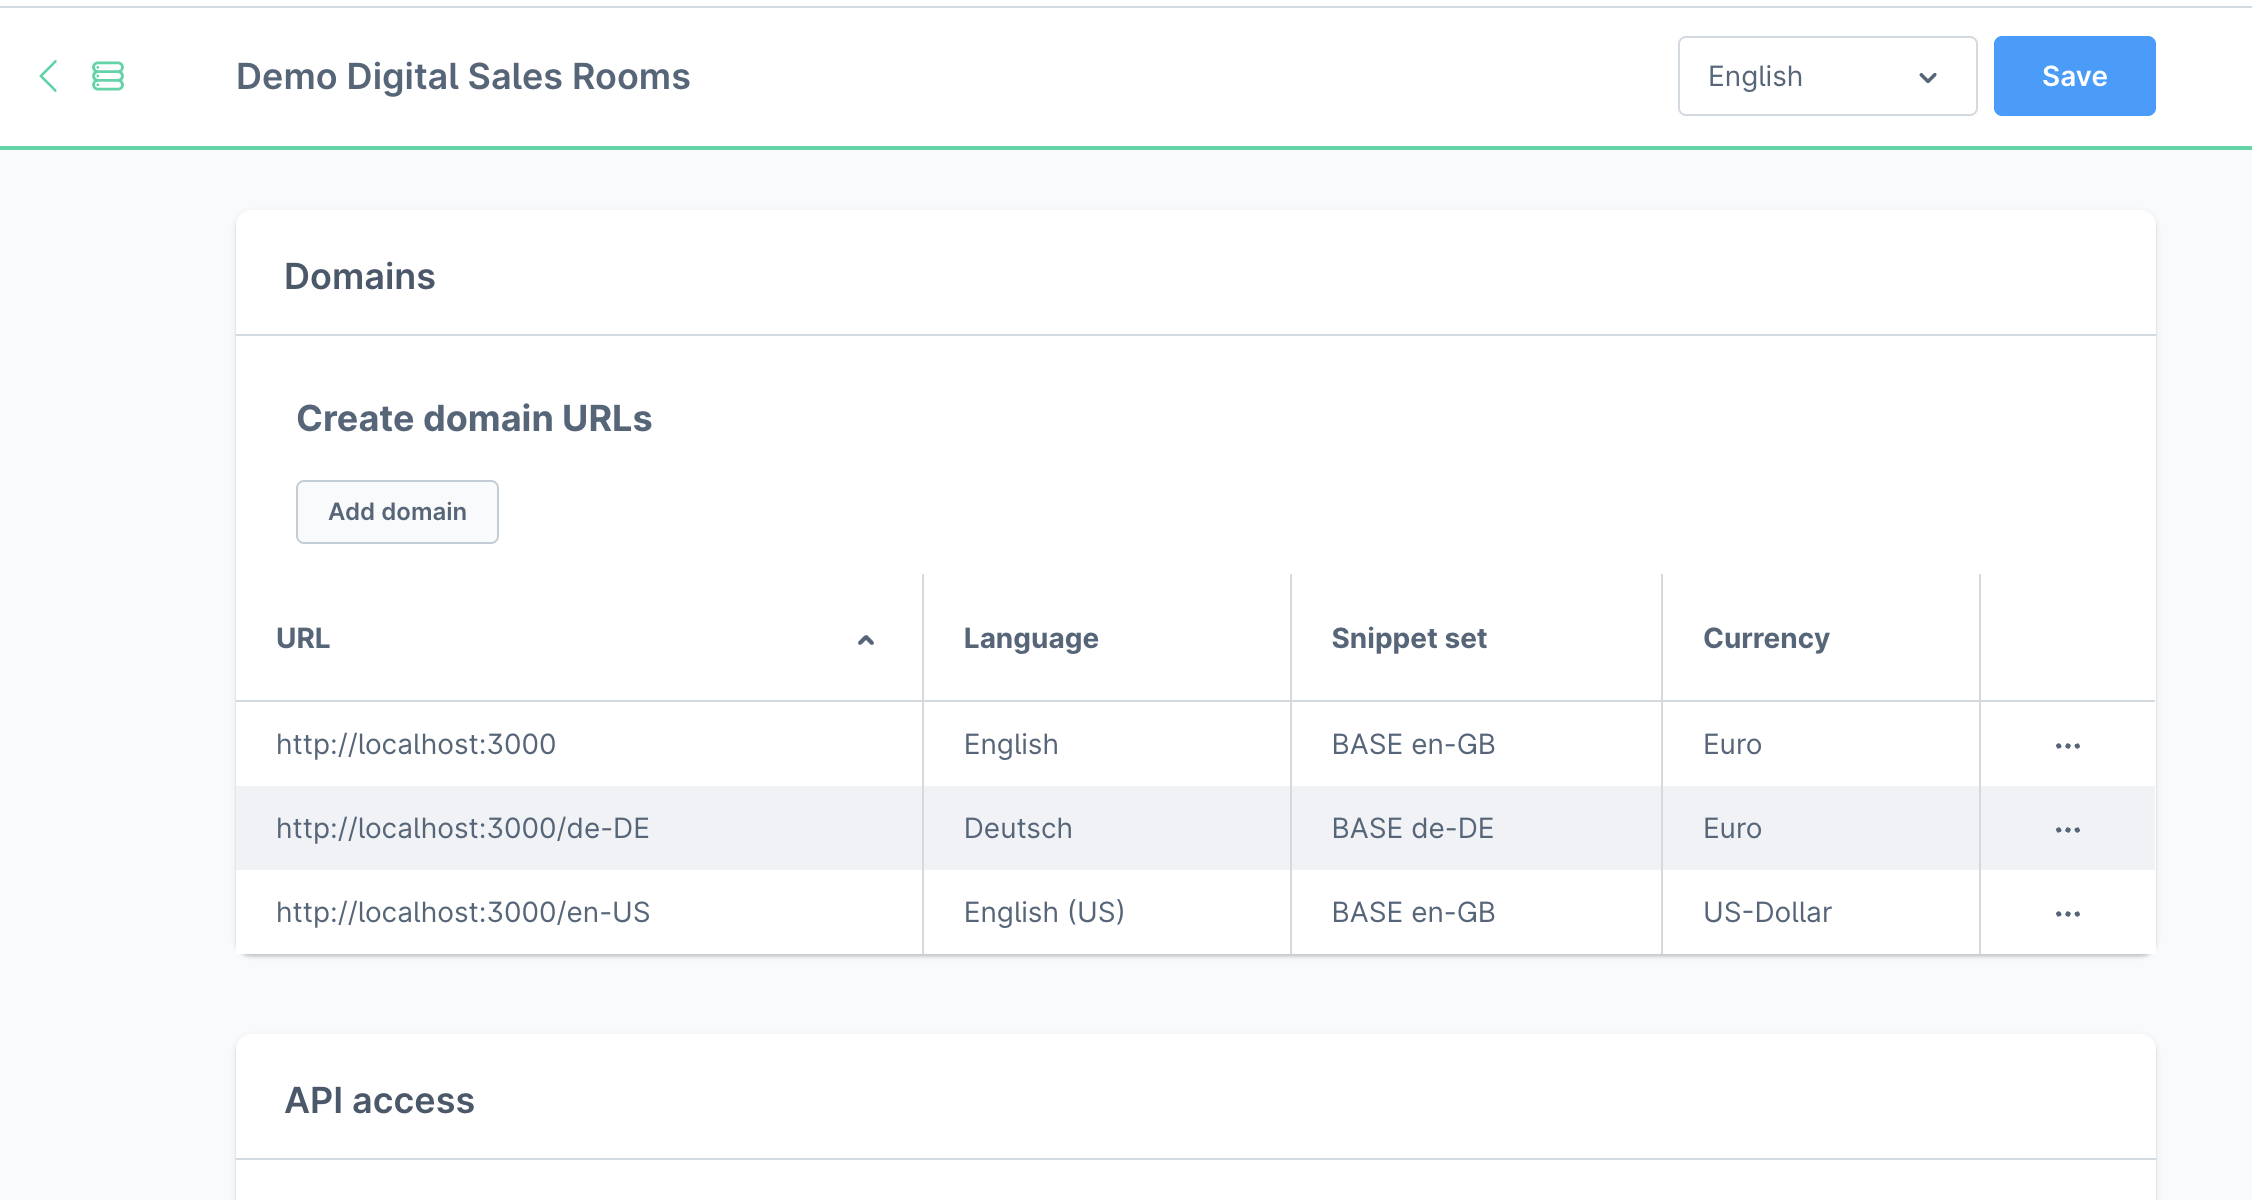The height and width of the screenshot is (1200, 2252).
Task: Click the BASE de-DE snippet set cell
Action: 1412,828
